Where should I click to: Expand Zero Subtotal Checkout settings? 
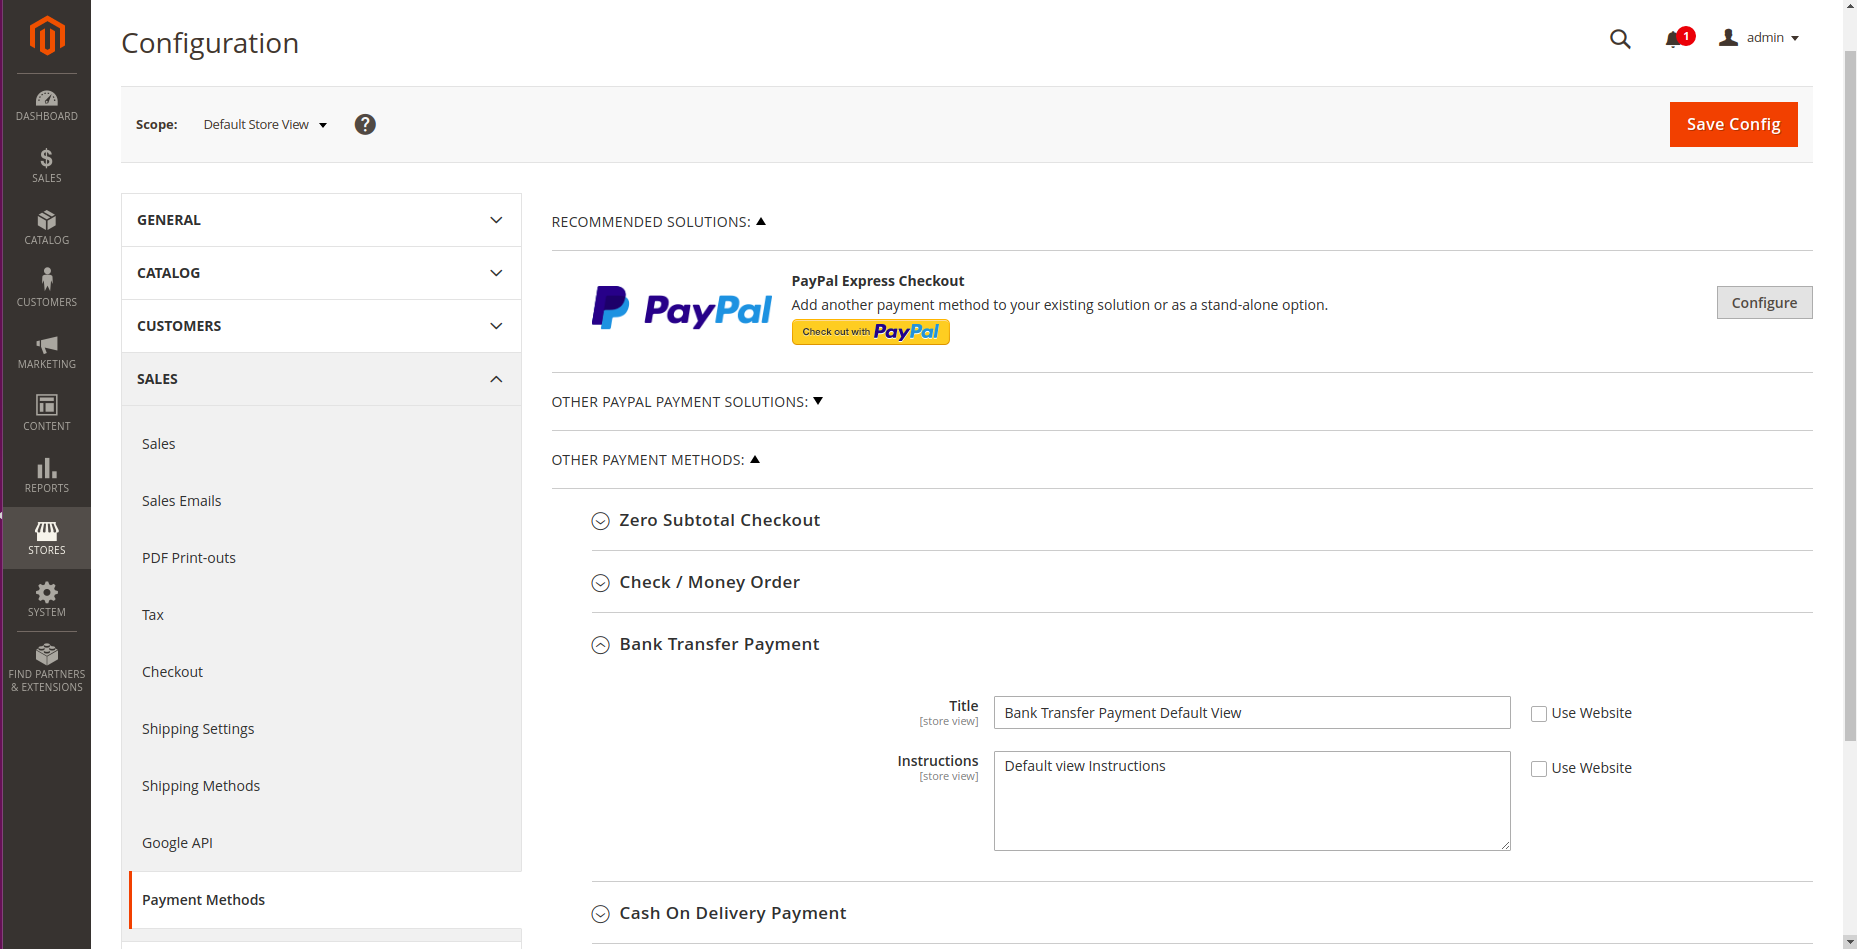tap(706, 520)
